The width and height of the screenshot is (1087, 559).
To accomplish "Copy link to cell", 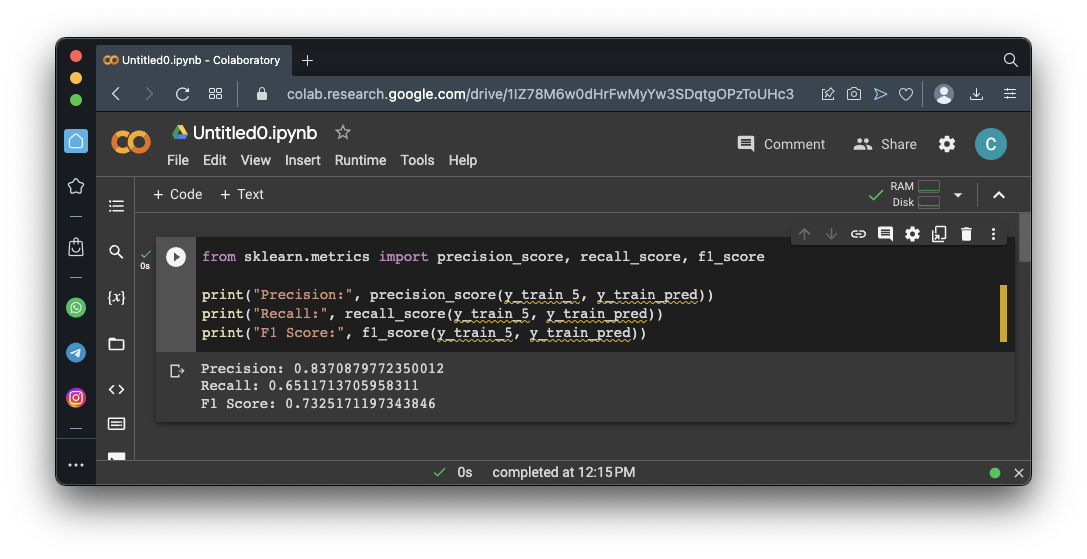I will (858, 234).
